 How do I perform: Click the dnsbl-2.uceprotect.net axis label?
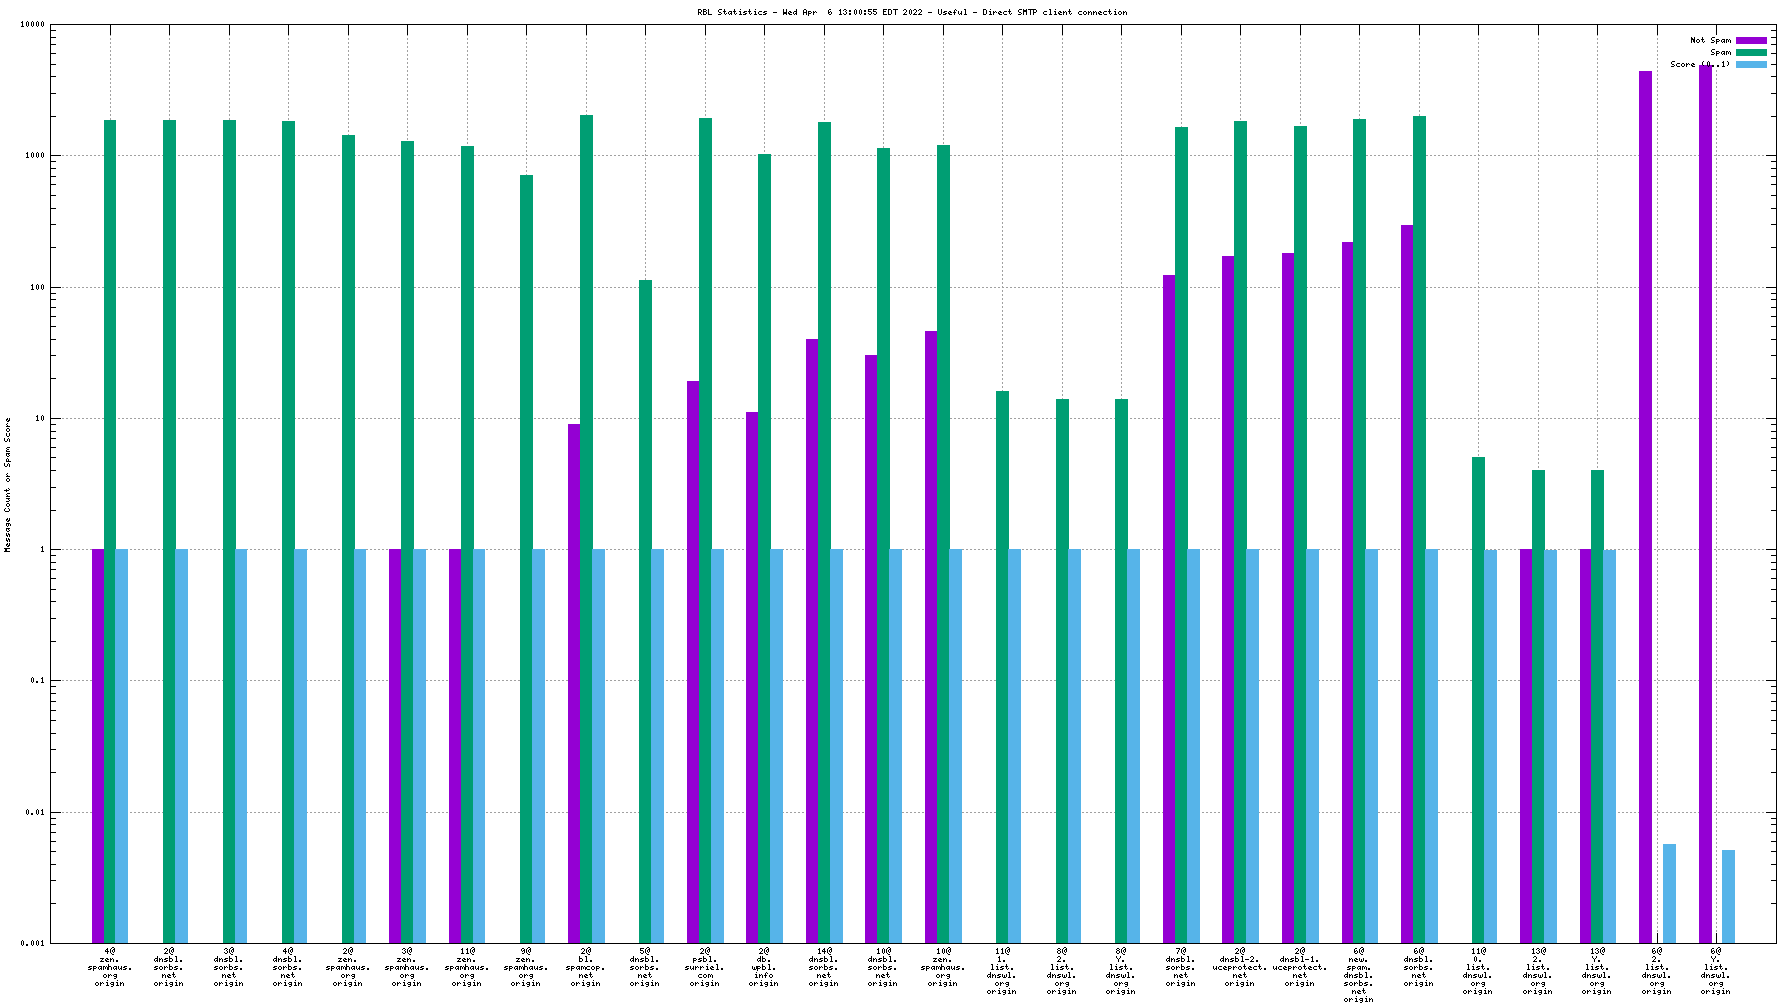coord(1240,967)
